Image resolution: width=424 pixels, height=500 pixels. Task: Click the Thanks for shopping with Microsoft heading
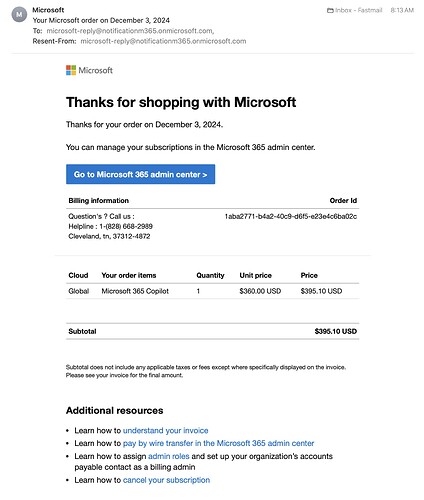click(x=181, y=102)
